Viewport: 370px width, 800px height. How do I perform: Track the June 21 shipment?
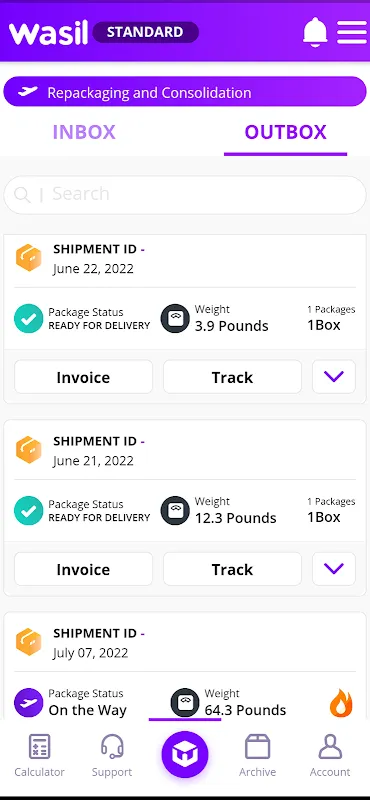[x=232, y=569]
